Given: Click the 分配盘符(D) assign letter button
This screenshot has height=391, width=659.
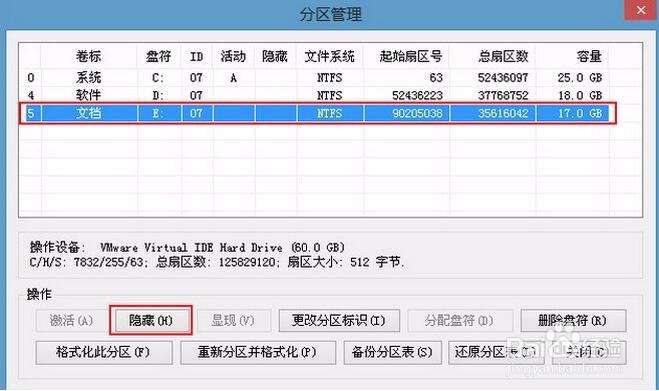Looking at the screenshot, I should [460, 321].
